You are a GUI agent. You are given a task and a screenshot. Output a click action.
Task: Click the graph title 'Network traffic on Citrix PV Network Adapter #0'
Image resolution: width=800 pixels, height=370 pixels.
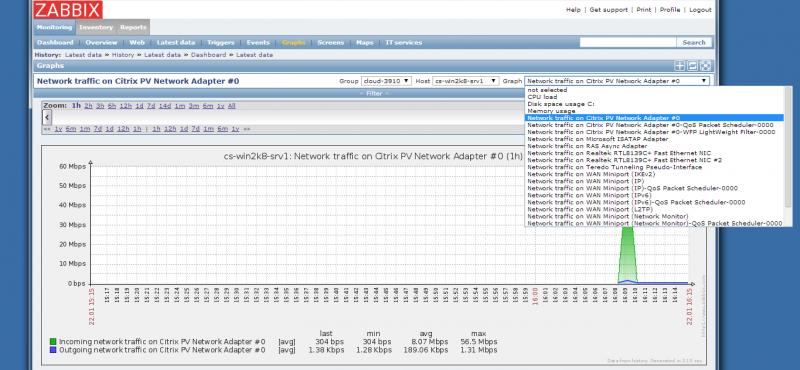[138, 81]
